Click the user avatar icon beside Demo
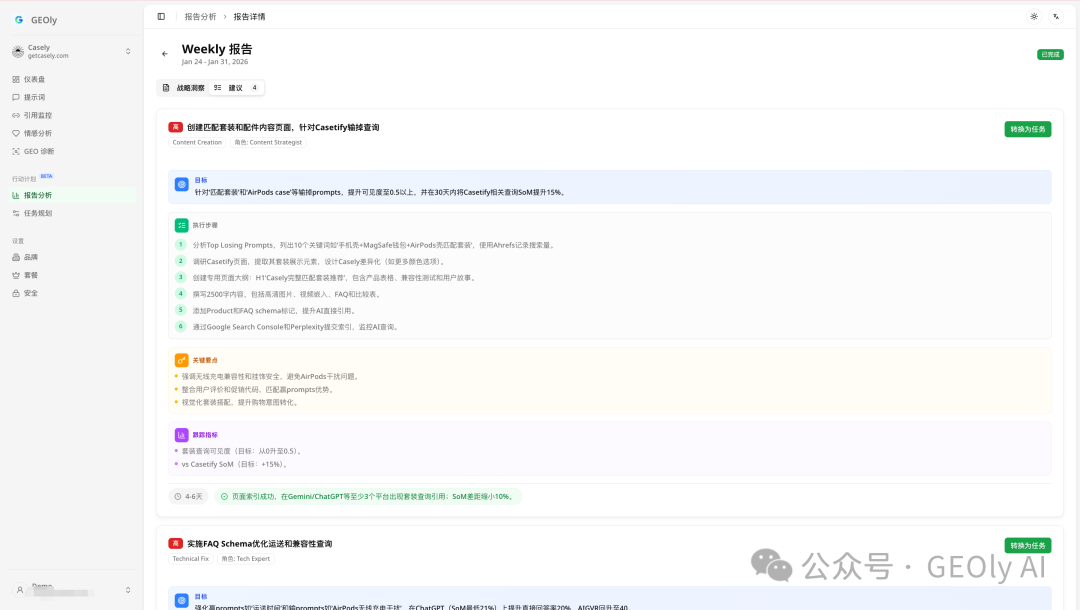 pyautogui.click(x=20, y=590)
